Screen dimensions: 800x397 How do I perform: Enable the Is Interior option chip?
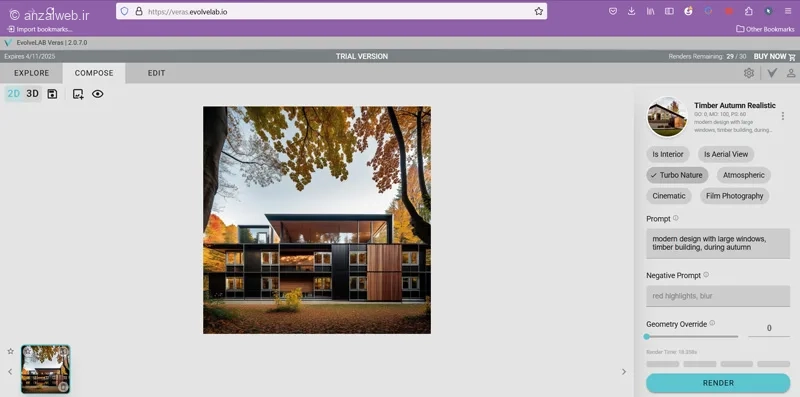coord(668,154)
